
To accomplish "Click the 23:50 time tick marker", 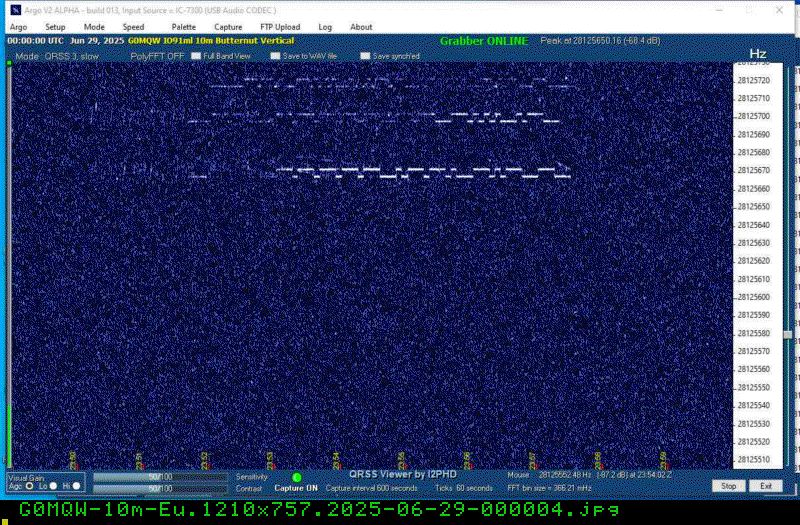I will pos(73,461).
